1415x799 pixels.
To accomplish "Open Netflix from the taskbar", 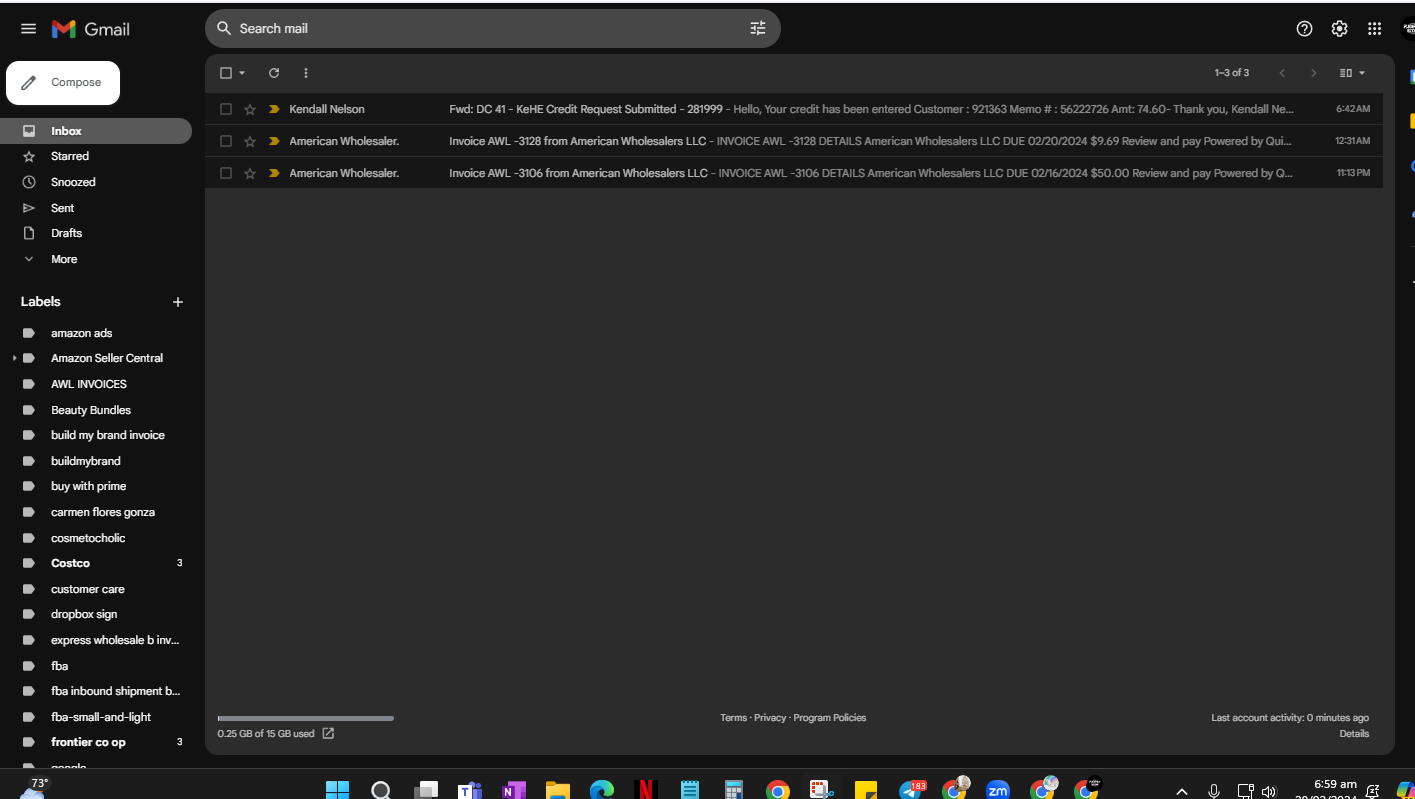I will (645, 790).
